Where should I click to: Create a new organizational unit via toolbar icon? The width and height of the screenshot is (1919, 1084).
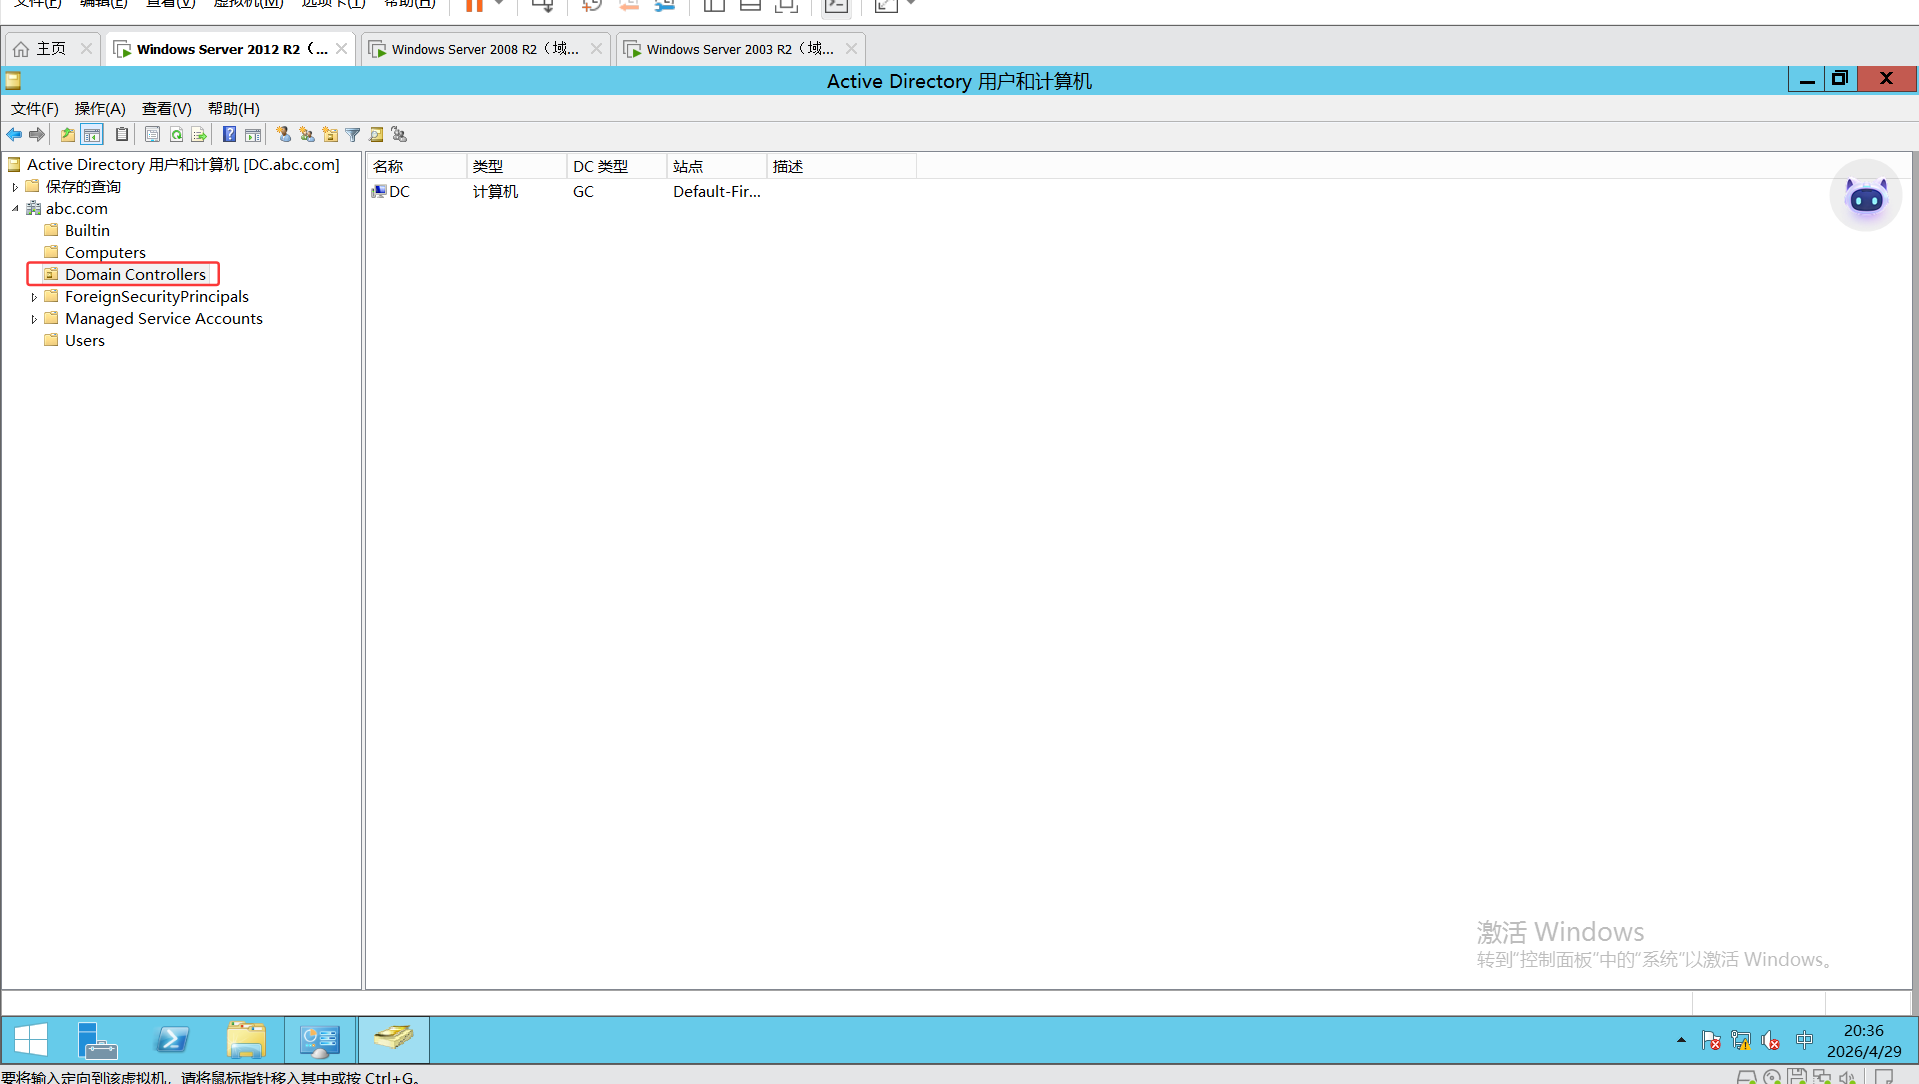(x=330, y=135)
